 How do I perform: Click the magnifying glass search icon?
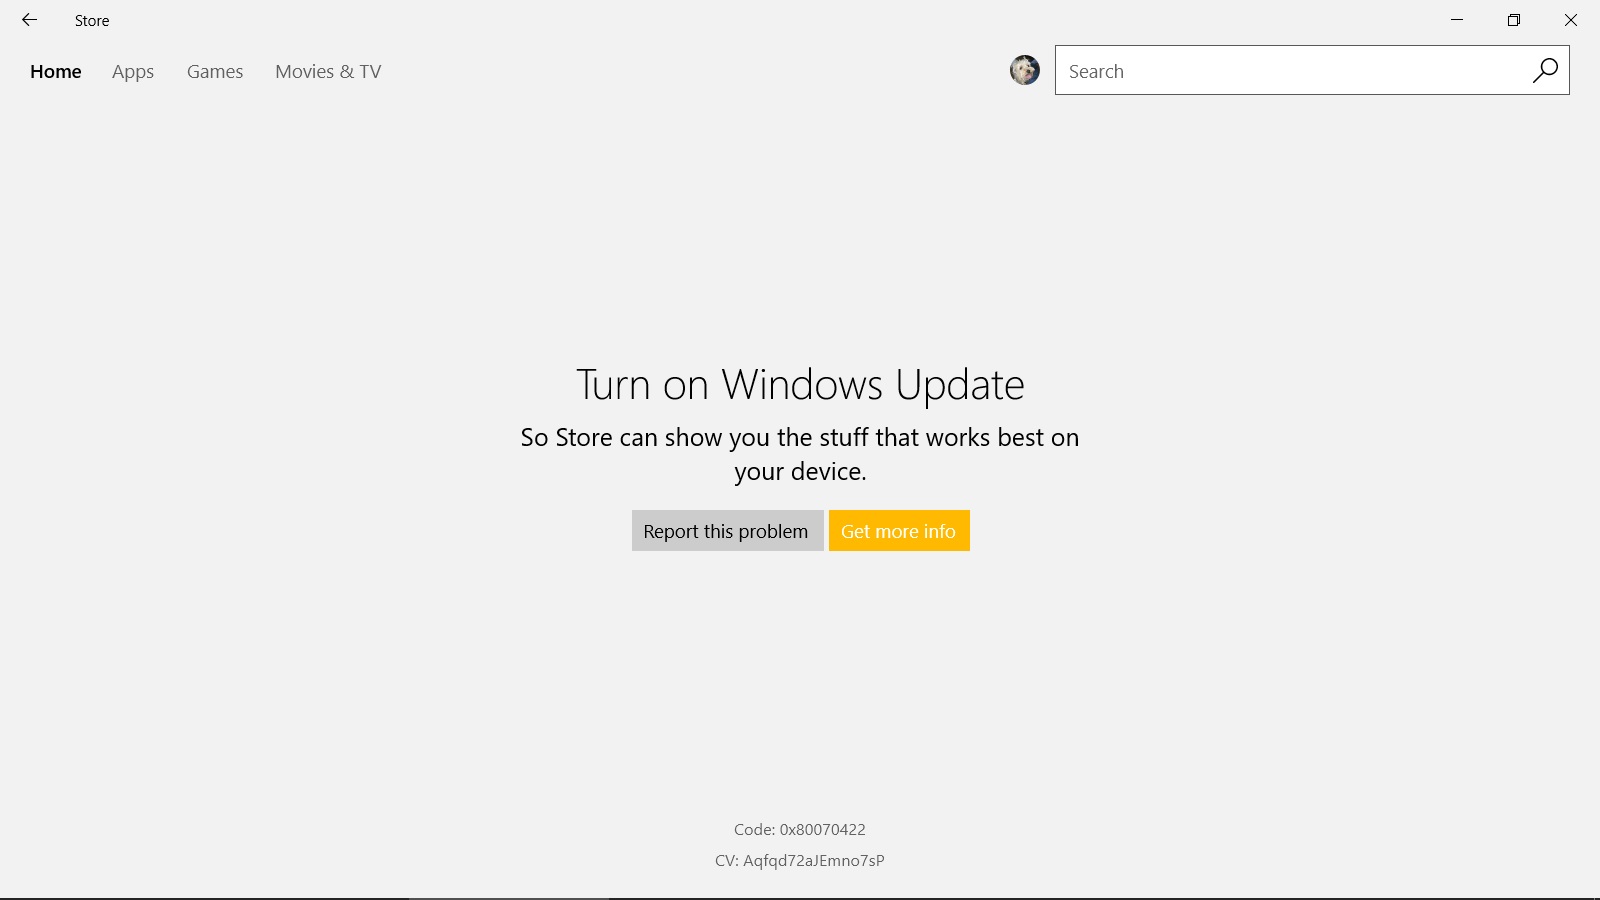1545,70
